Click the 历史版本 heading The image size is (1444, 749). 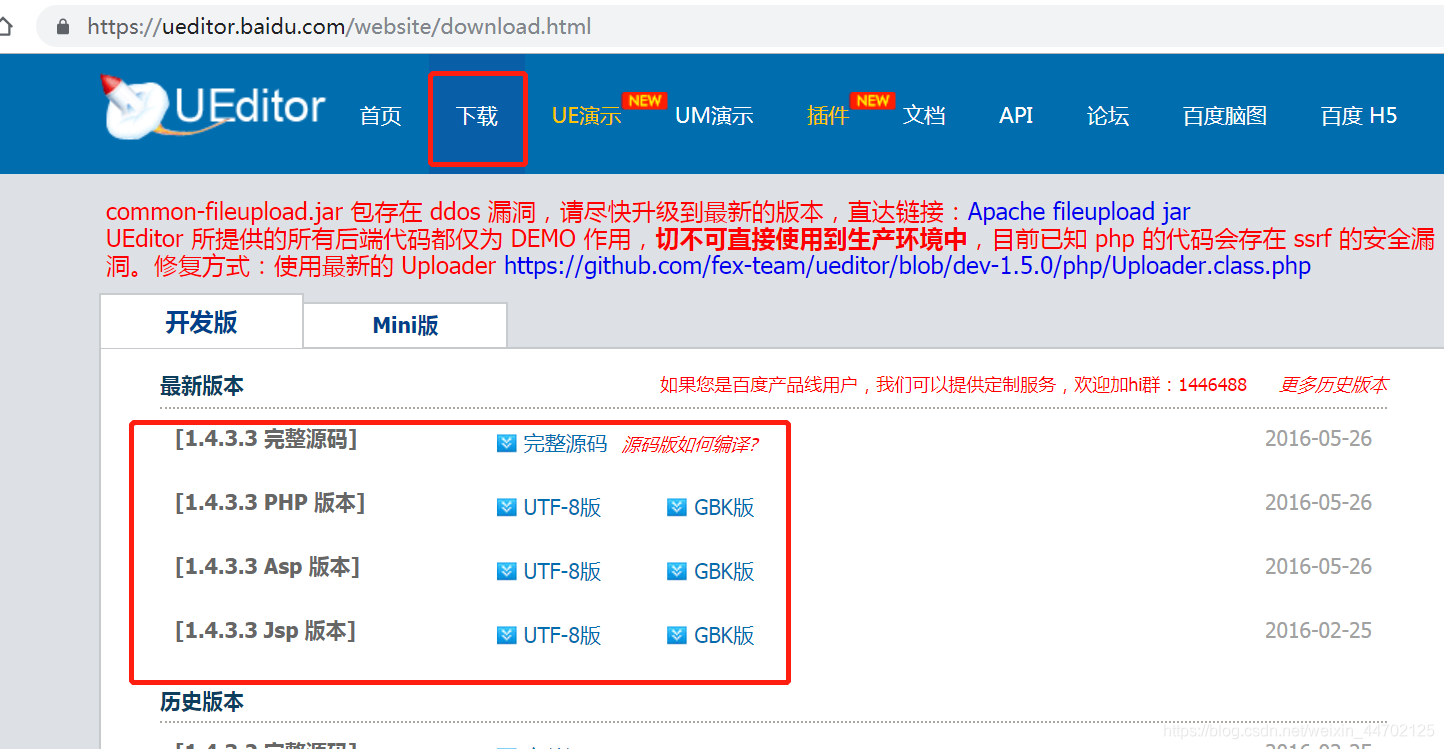pyautogui.click(x=202, y=702)
